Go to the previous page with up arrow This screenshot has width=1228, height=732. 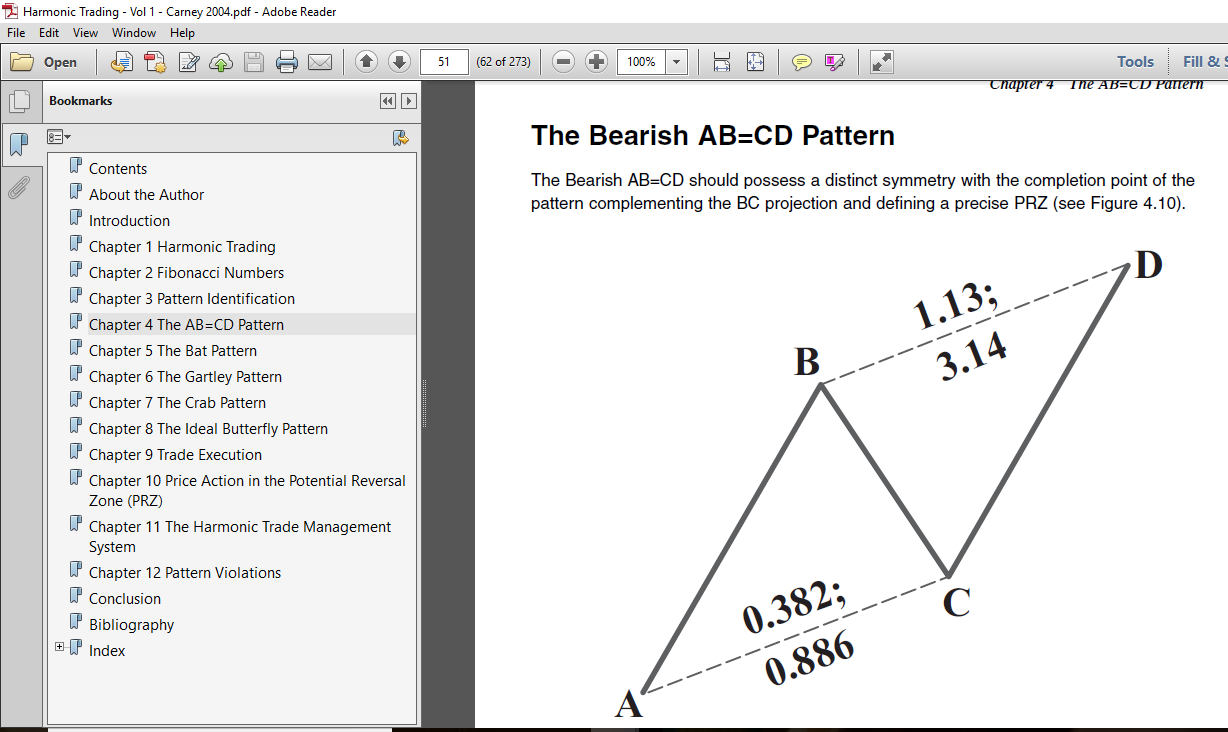(x=366, y=62)
